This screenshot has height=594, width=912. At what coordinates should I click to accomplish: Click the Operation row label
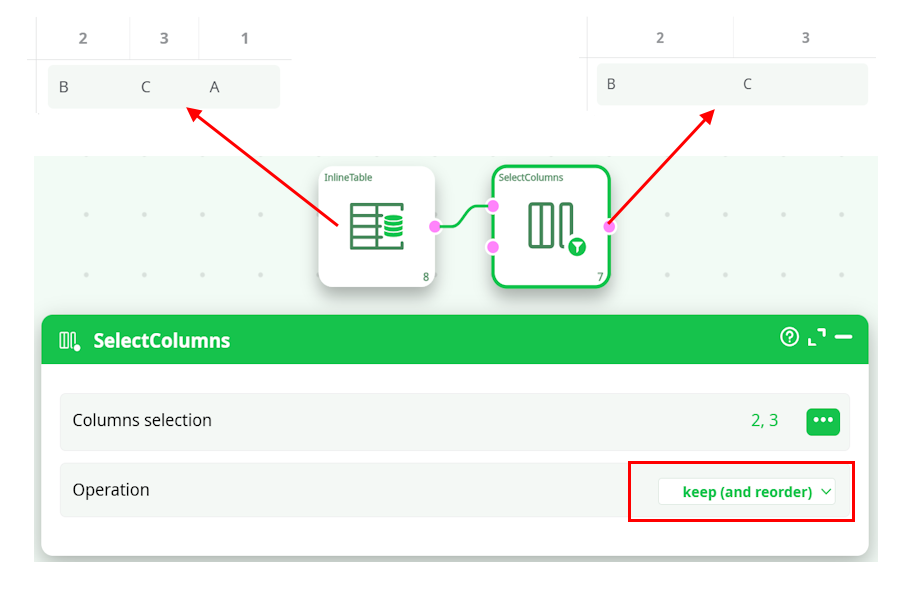[111, 490]
